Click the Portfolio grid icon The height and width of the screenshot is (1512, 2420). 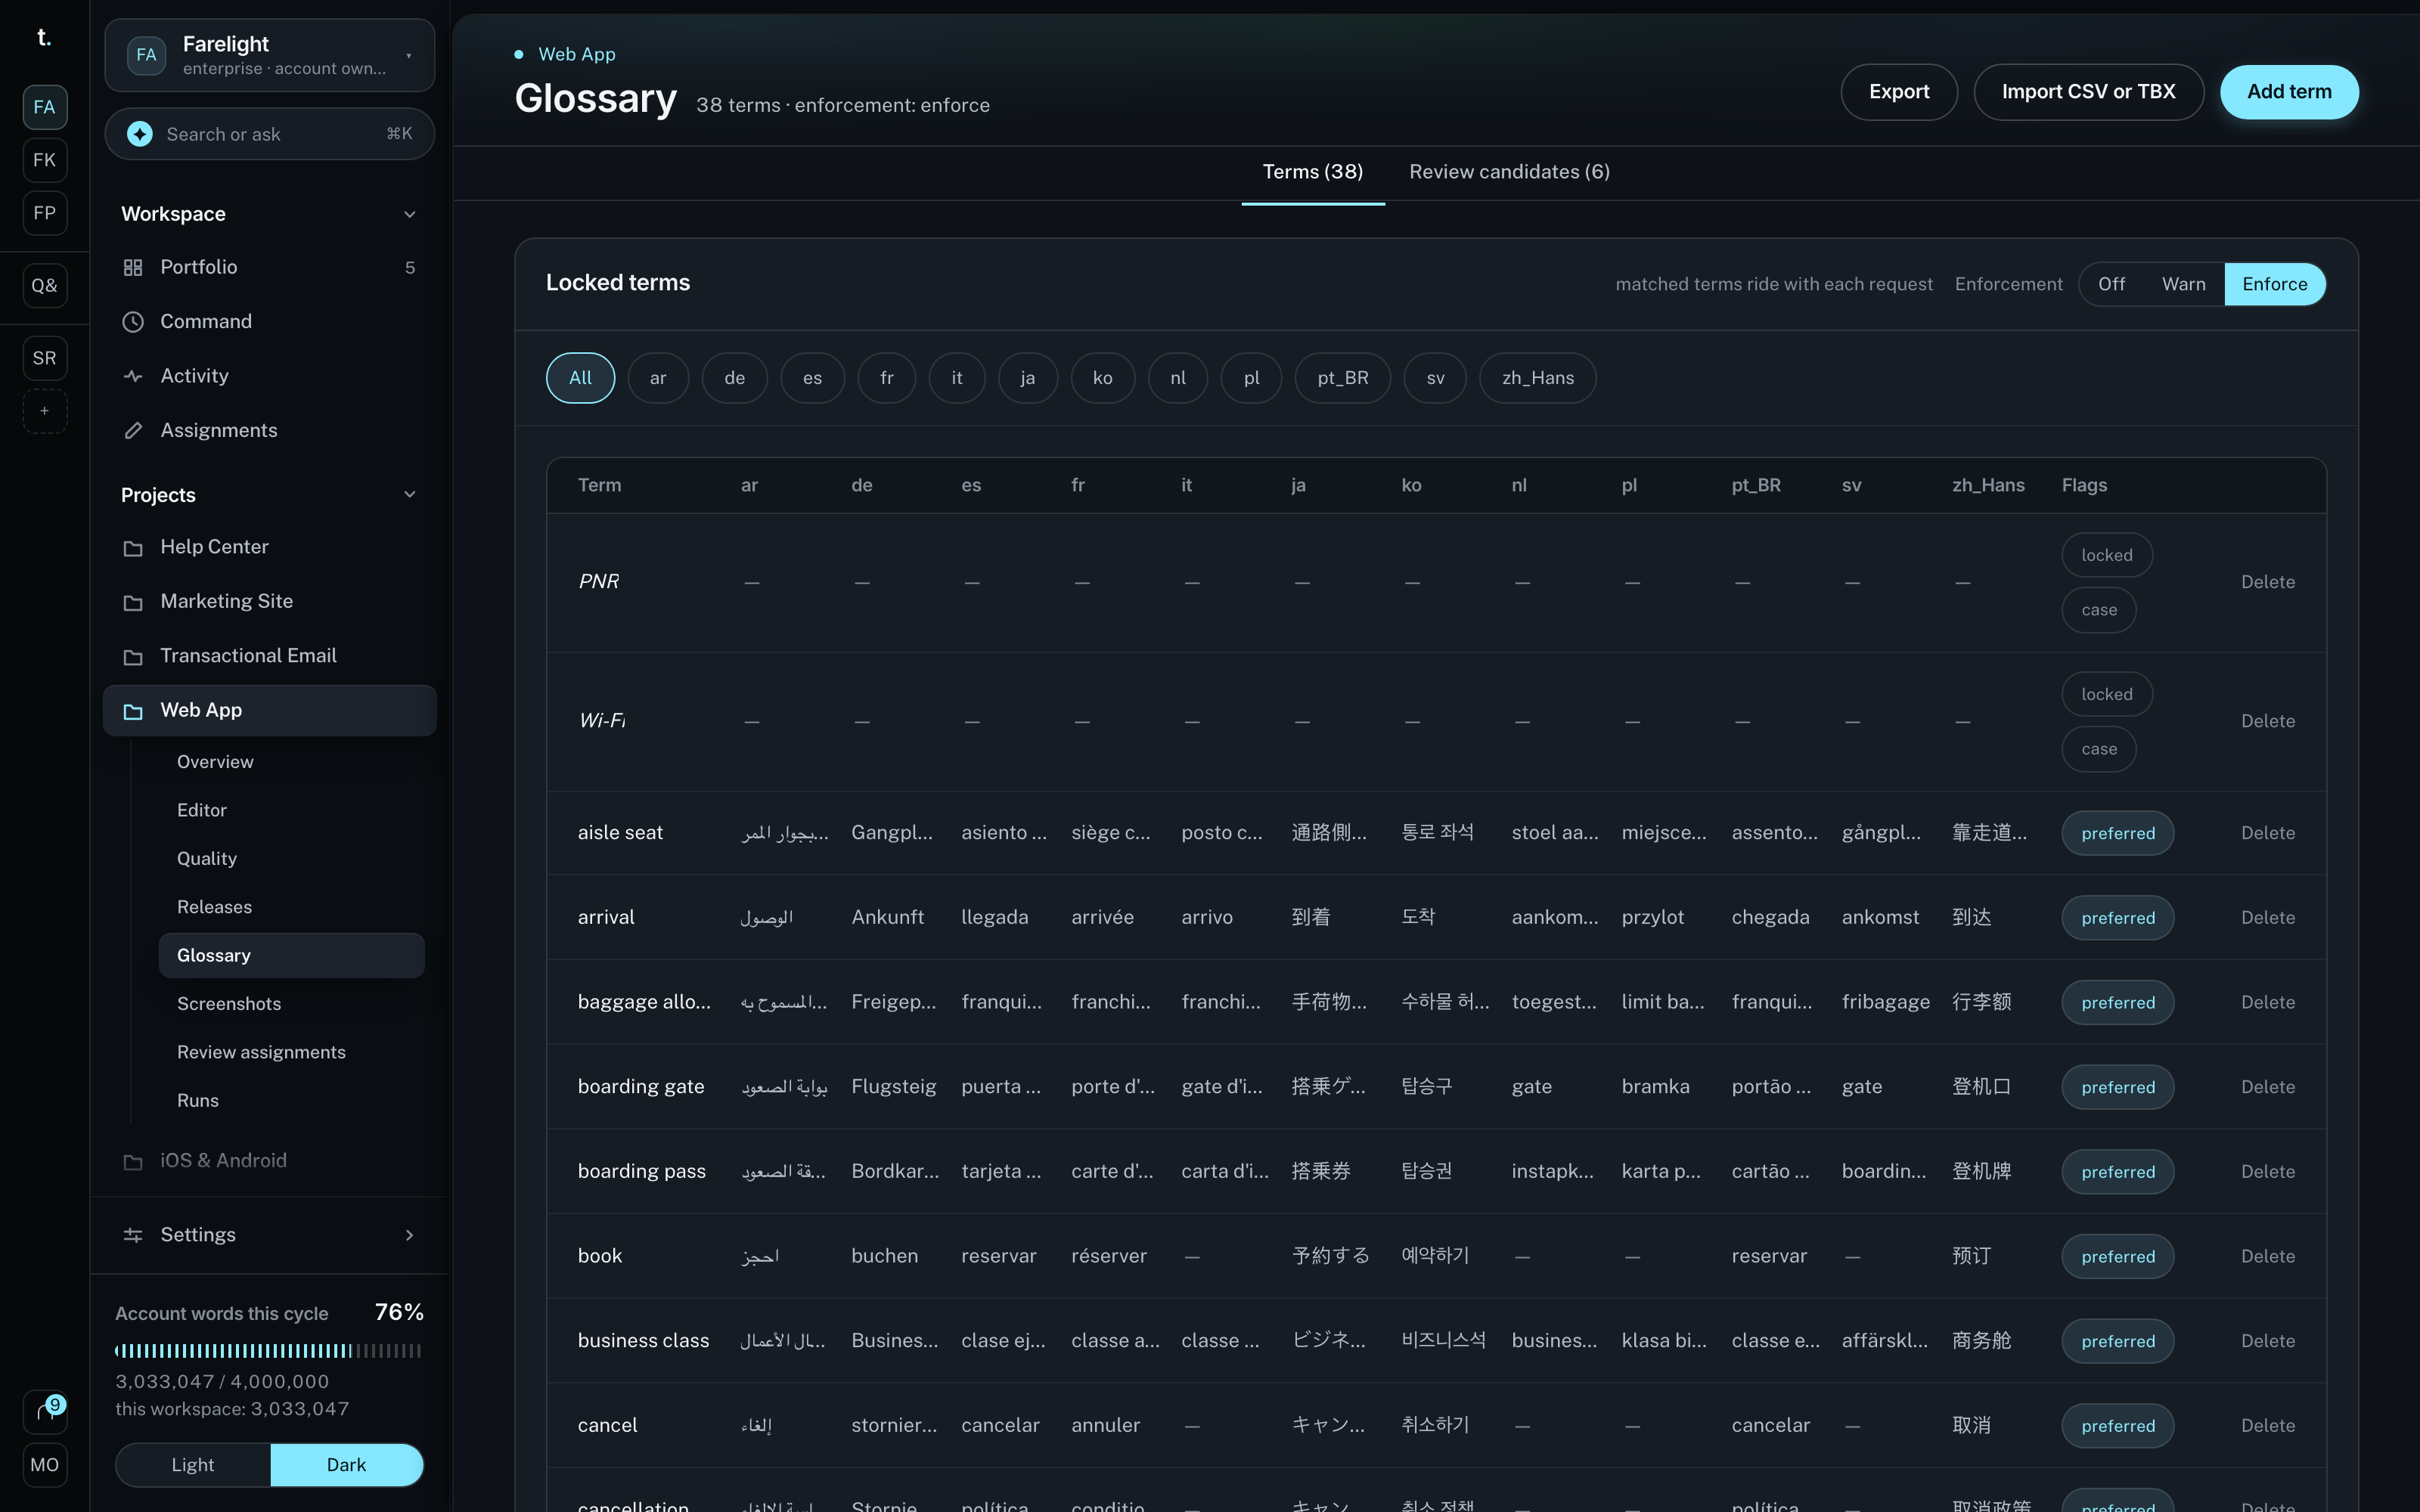click(x=133, y=267)
